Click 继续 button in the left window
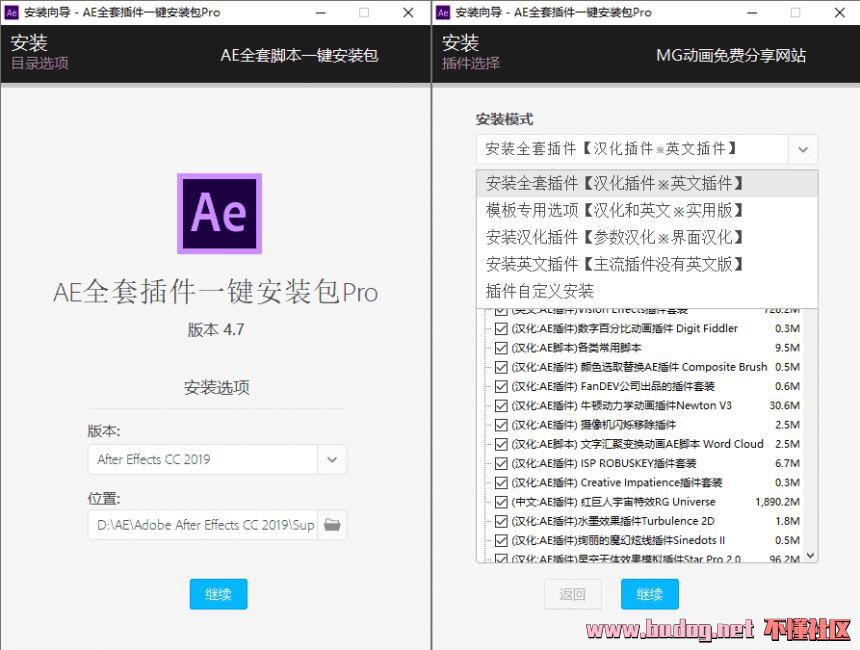This screenshot has height=650, width=860. point(218,594)
